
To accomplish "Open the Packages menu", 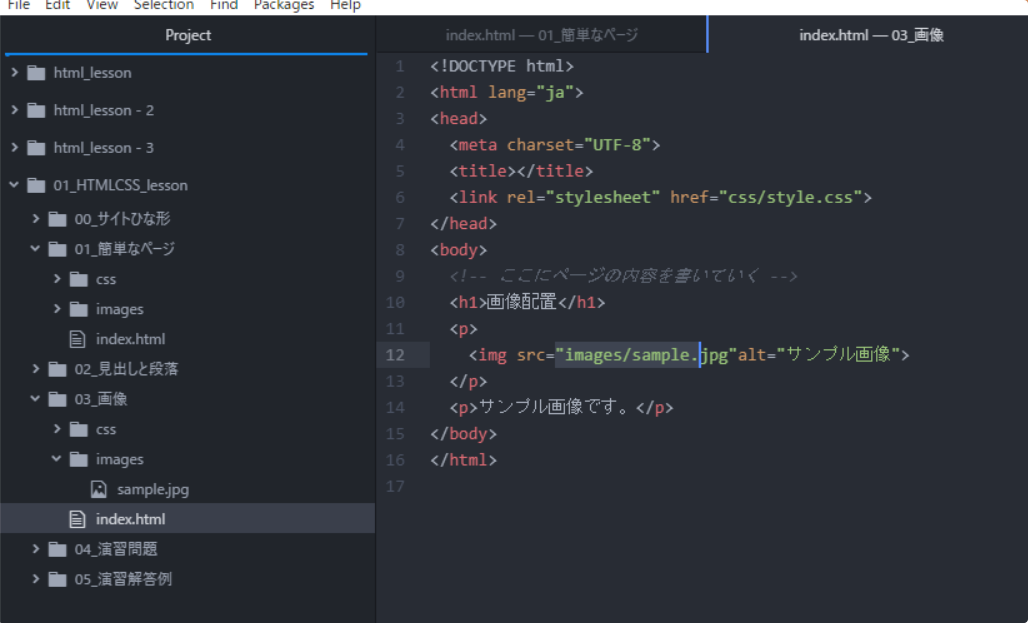I will click(x=283, y=6).
